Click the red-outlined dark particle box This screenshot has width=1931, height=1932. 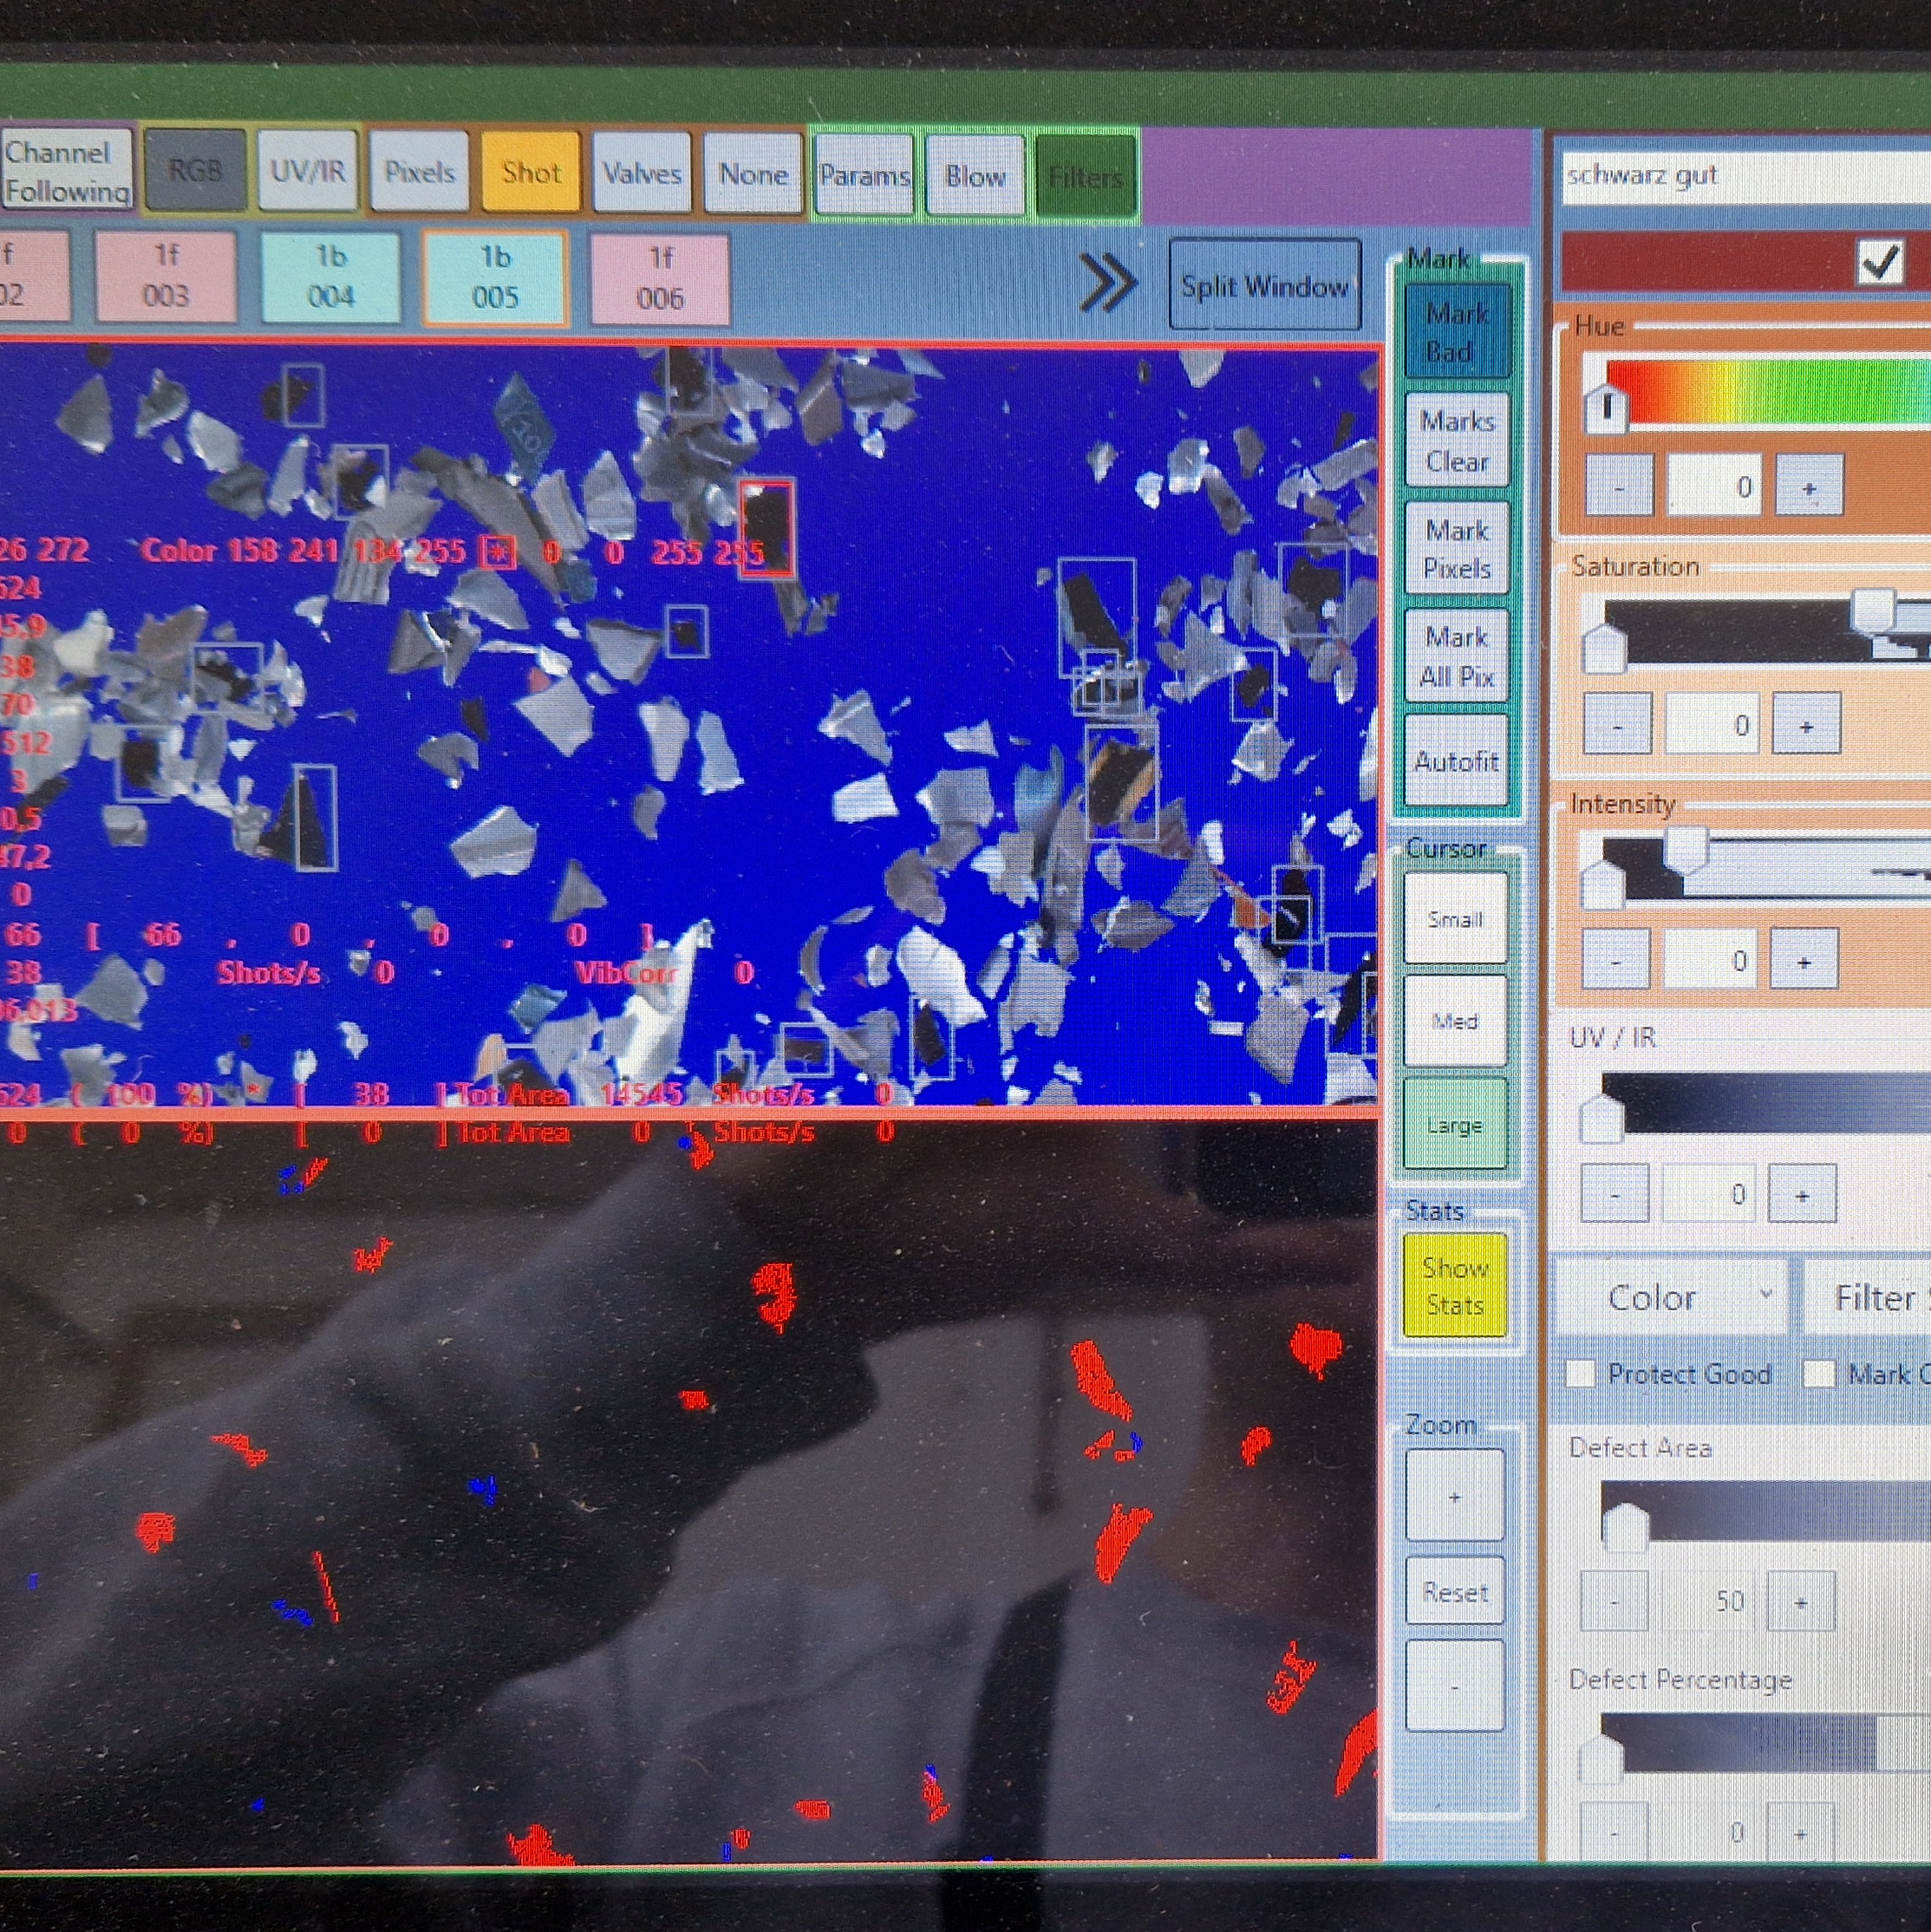[767, 530]
